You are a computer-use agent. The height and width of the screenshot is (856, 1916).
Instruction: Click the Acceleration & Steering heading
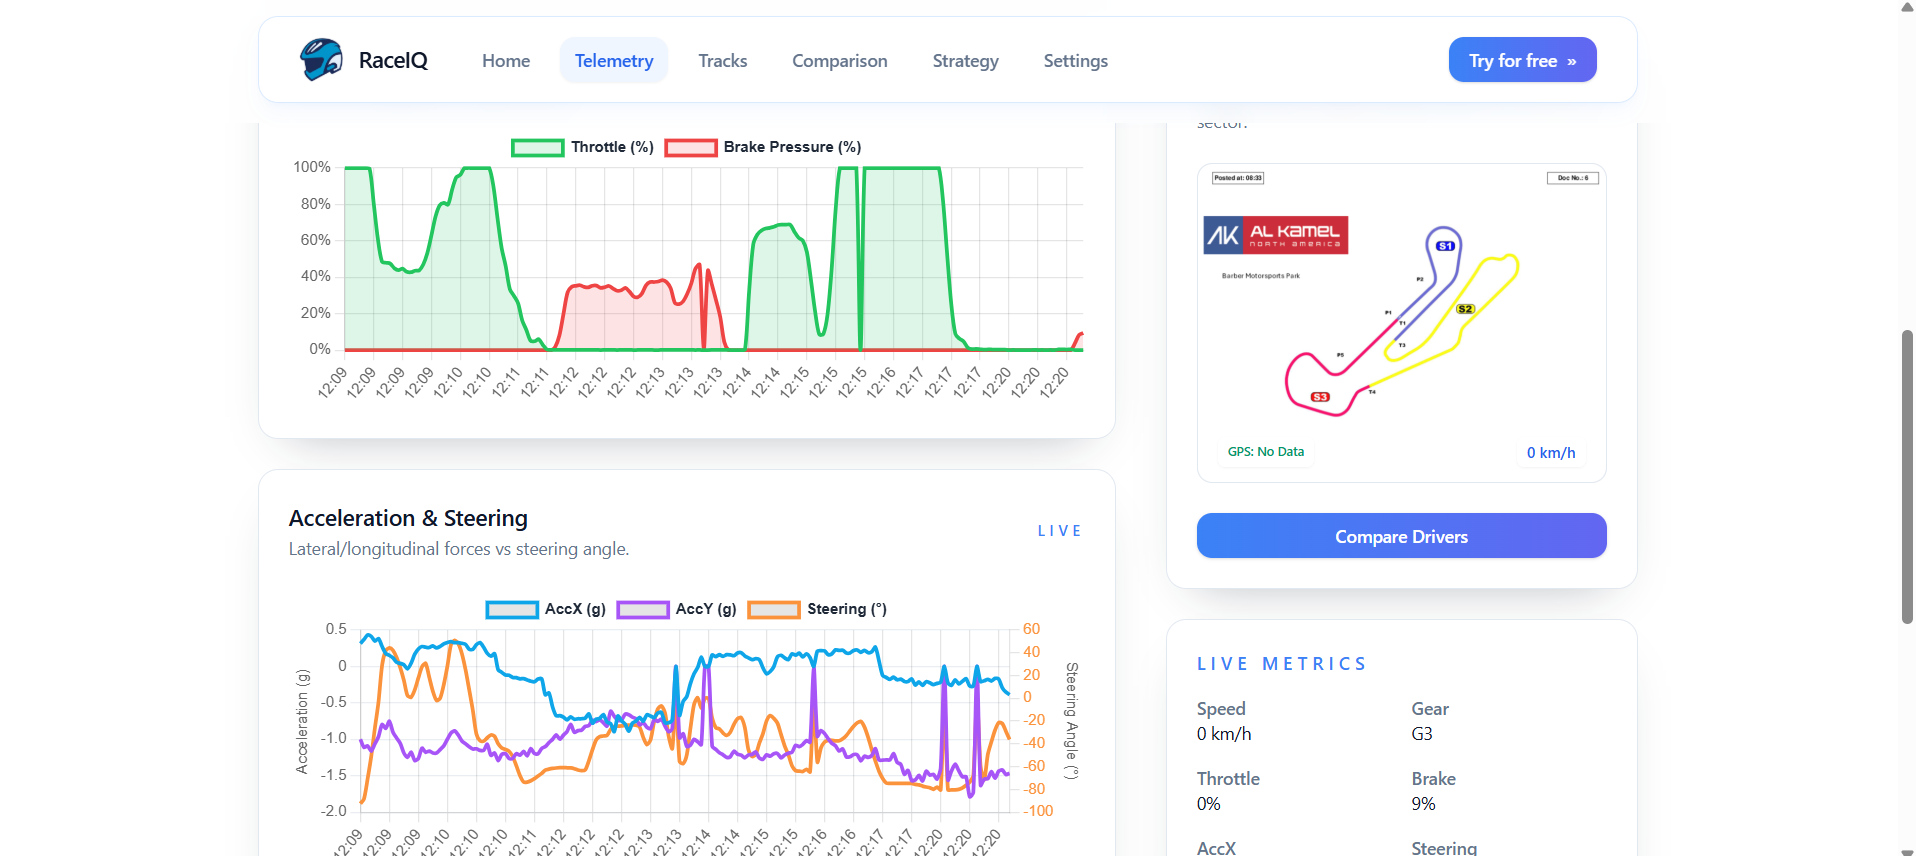(408, 518)
